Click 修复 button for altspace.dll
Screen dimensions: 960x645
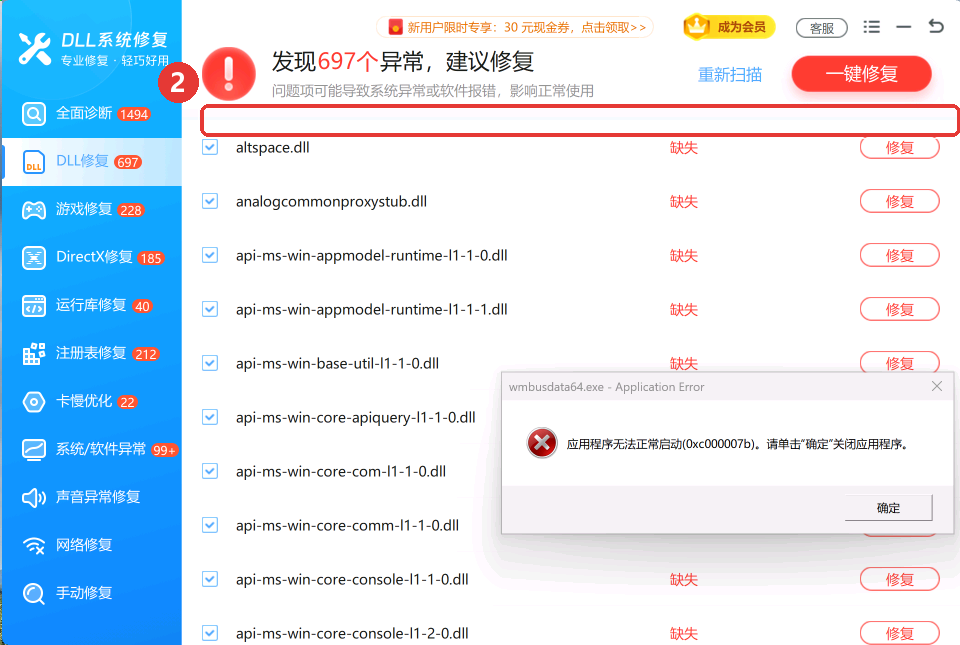tap(899, 147)
